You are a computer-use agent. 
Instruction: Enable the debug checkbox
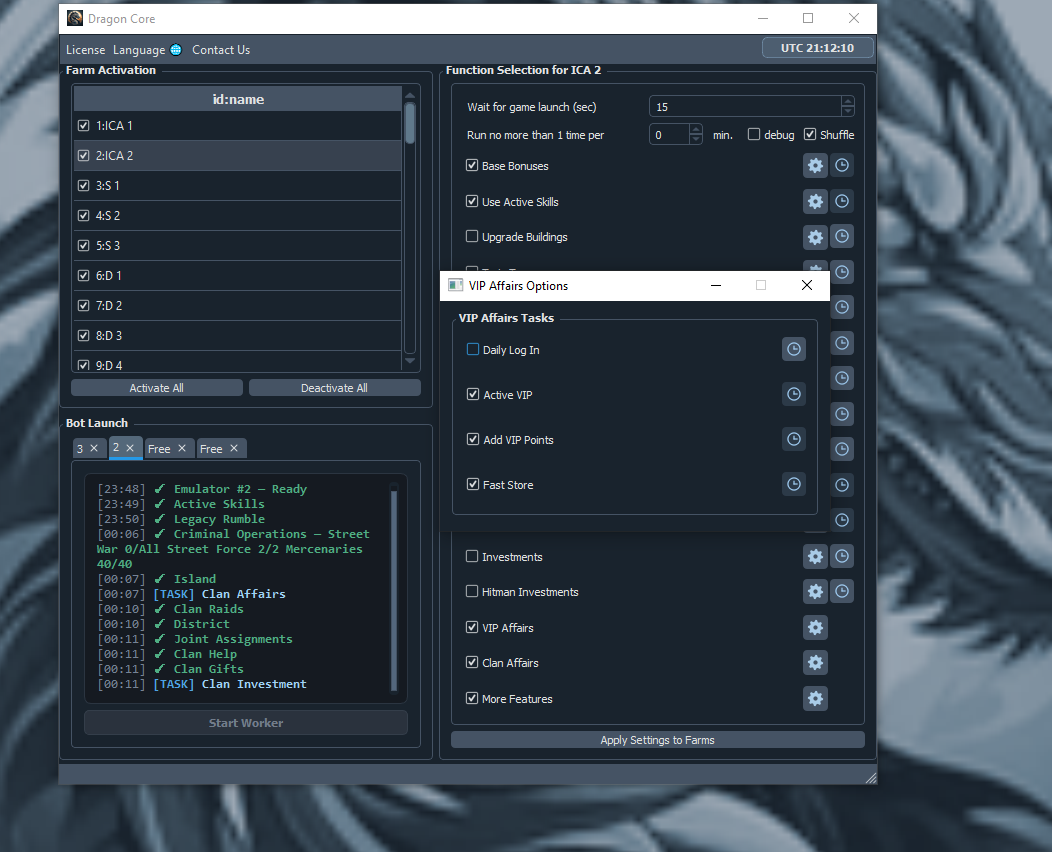pyautogui.click(x=753, y=134)
